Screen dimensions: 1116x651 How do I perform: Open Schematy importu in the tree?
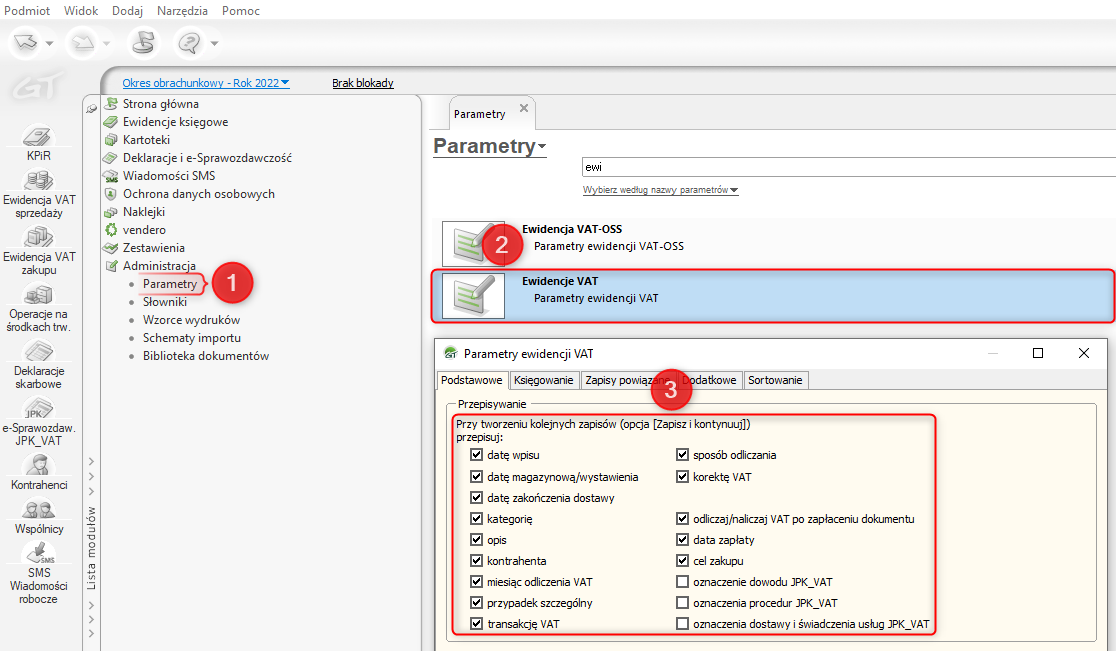point(191,338)
